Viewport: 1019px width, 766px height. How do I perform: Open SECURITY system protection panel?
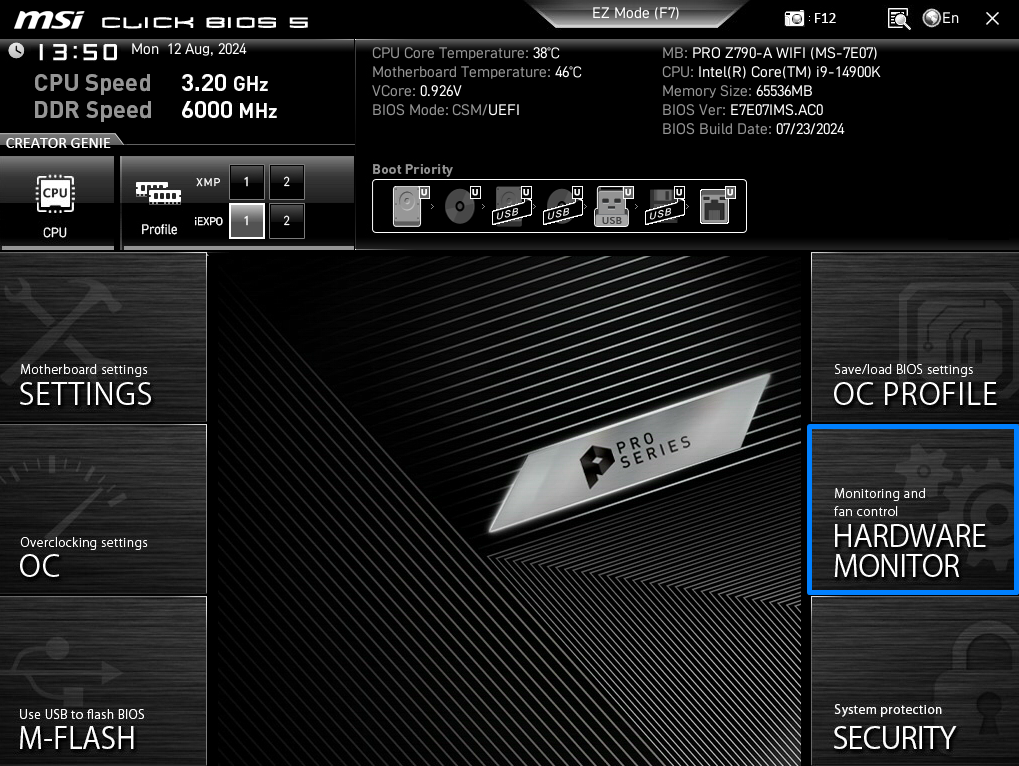[x=915, y=682]
